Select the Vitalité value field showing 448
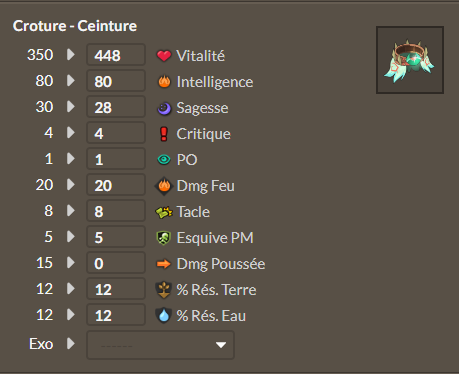Viewport: 459px width, 374px height. pos(116,55)
